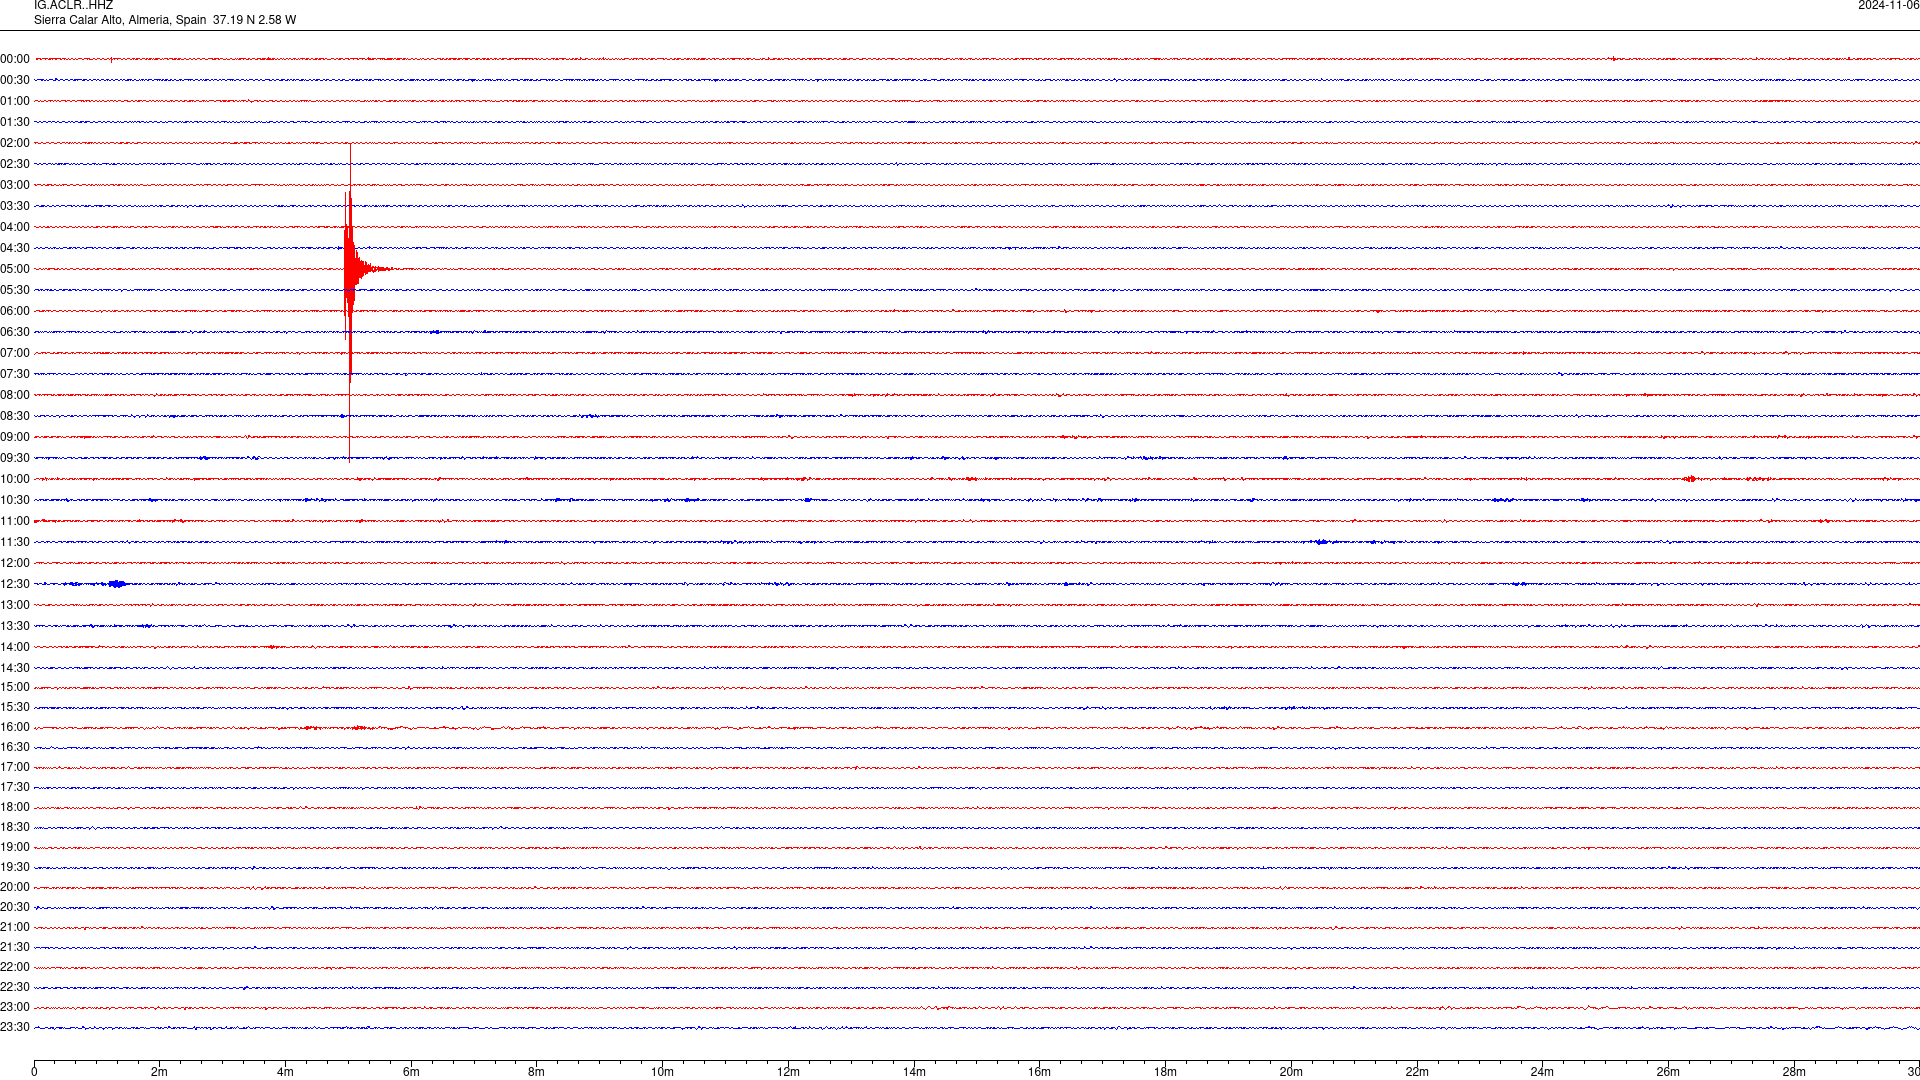Click the 07:30 time row label

pyautogui.click(x=15, y=374)
